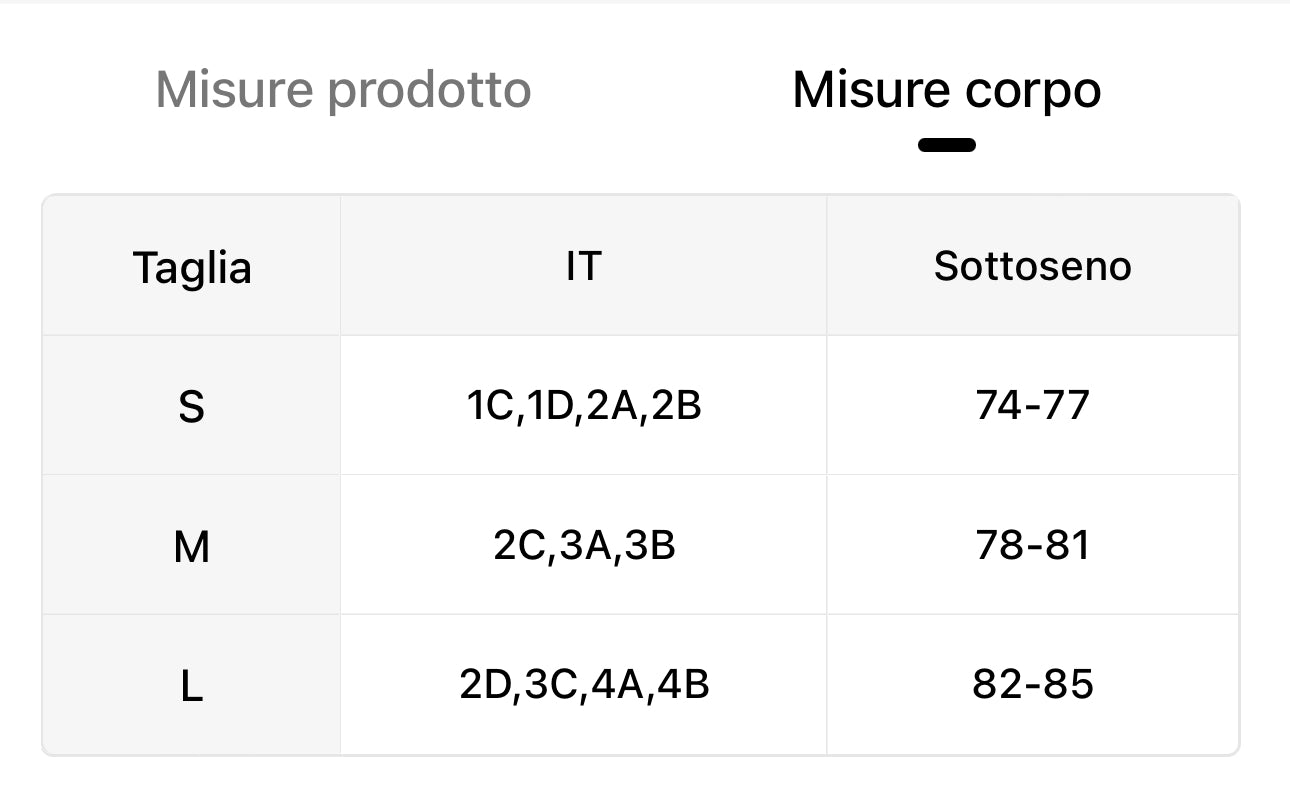Click the indicator under Misure corpo

pos(946,144)
